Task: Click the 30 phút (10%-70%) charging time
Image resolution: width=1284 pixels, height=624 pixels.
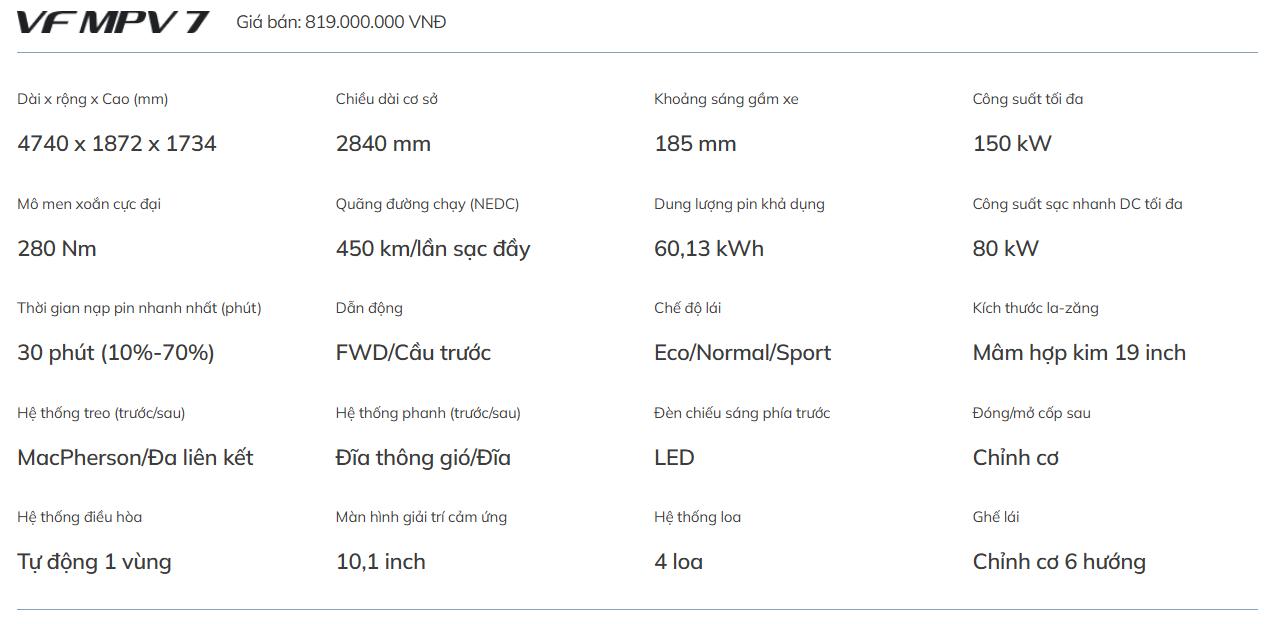Action: [x=116, y=353]
